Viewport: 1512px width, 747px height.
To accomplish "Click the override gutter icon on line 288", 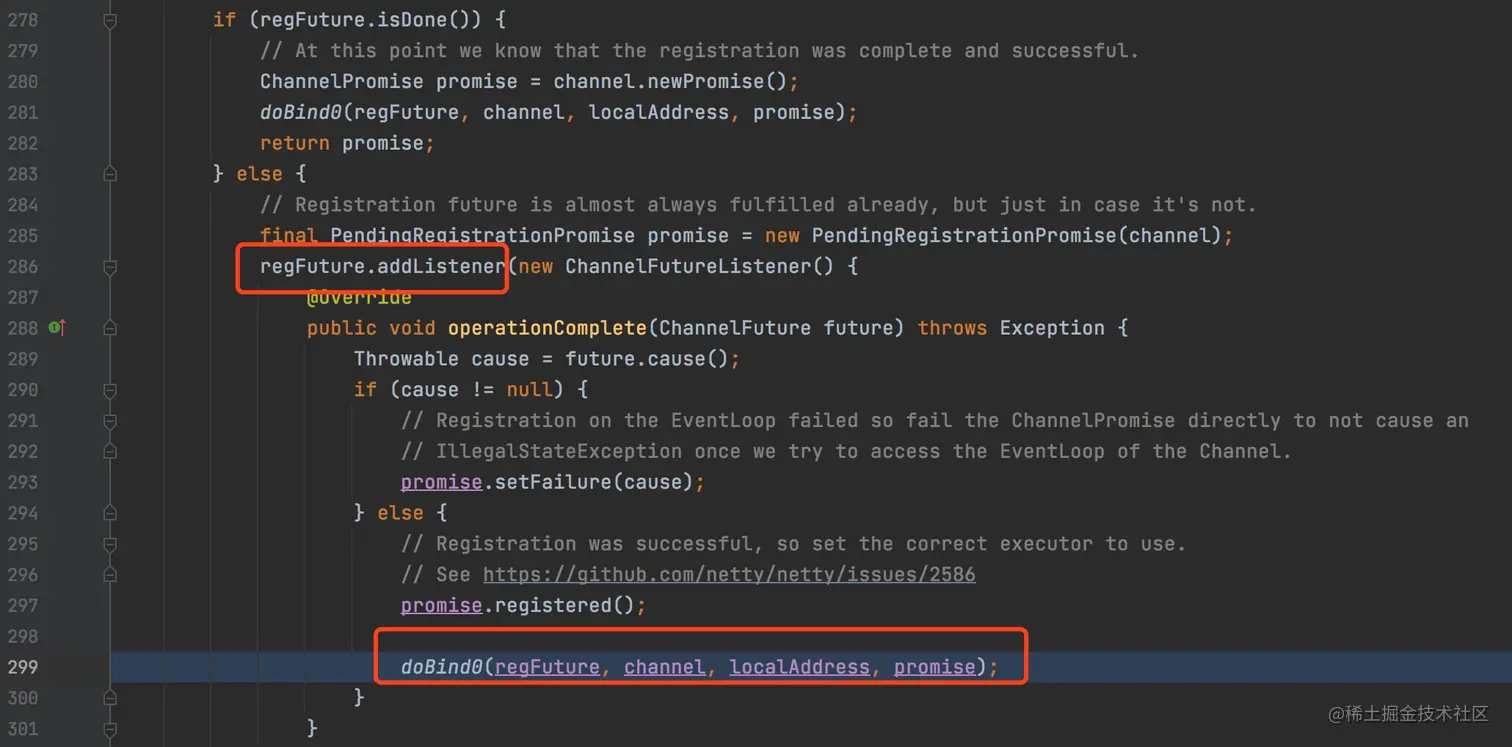I will [57, 328].
